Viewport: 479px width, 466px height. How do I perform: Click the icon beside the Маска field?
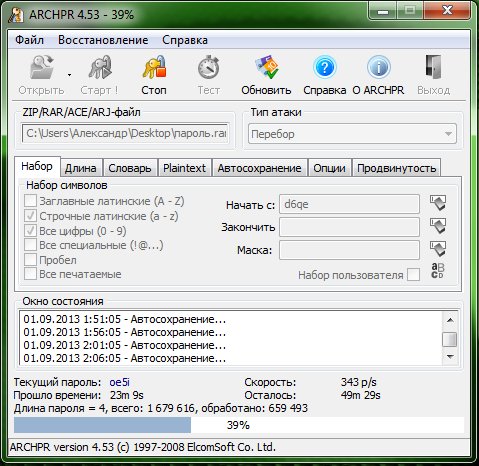[438, 249]
